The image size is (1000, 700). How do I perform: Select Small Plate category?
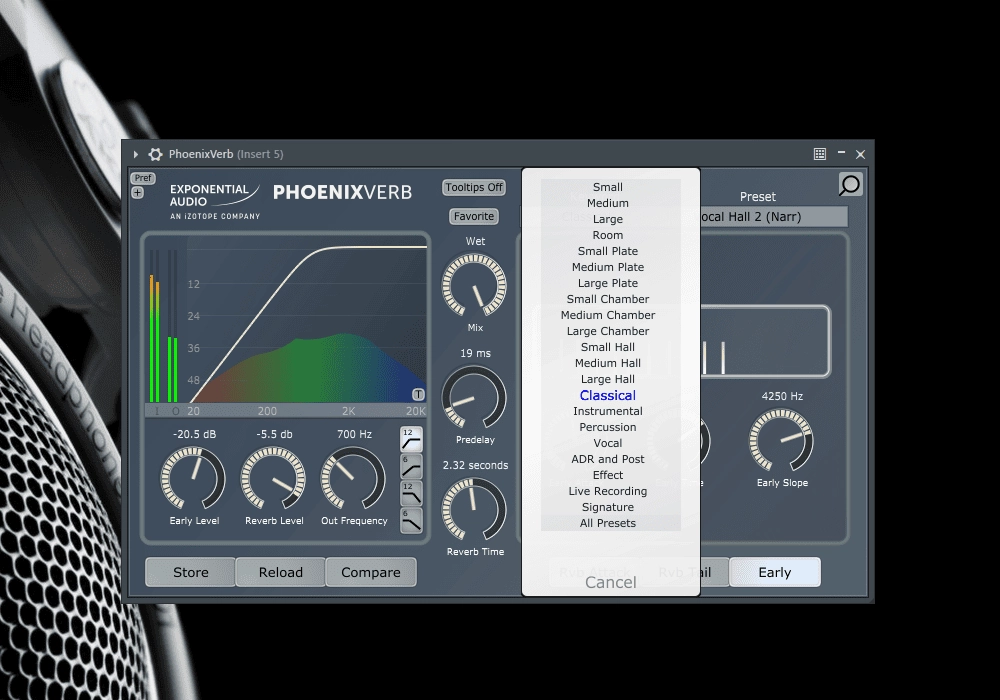[608, 251]
